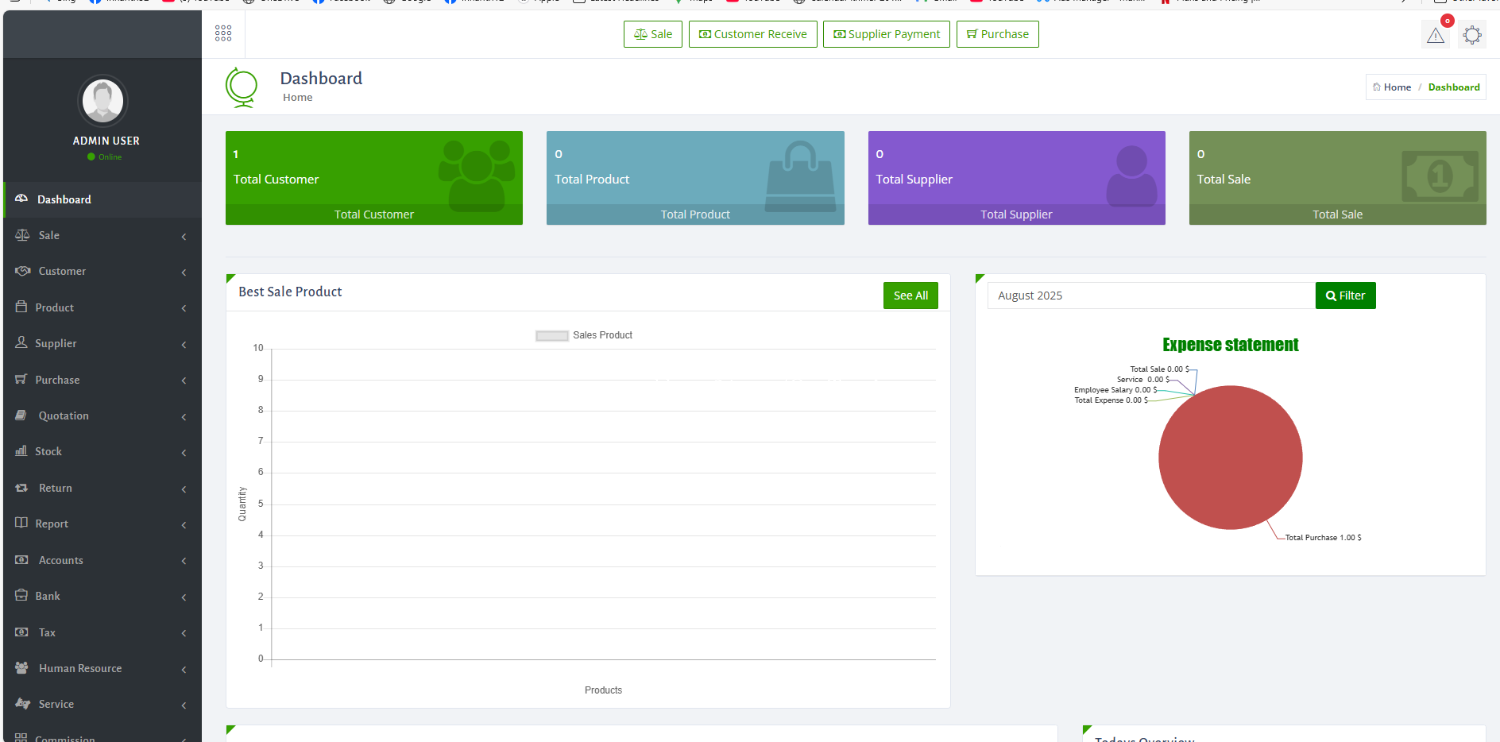Open the warning alert notification icon
The image size is (1500, 742).
coord(1435,35)
